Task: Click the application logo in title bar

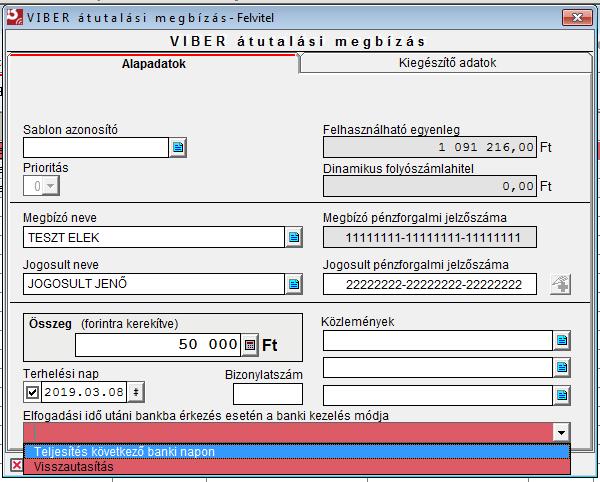Action: pos(15,17)
